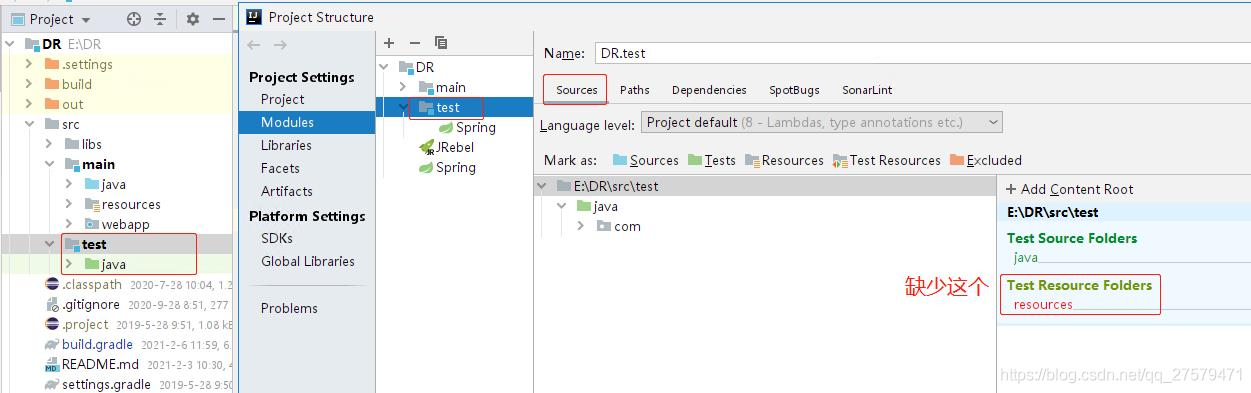Screen dimensions: 1251x393
Task: Expand the .settings folder
Action: click(x=29, y=64)
